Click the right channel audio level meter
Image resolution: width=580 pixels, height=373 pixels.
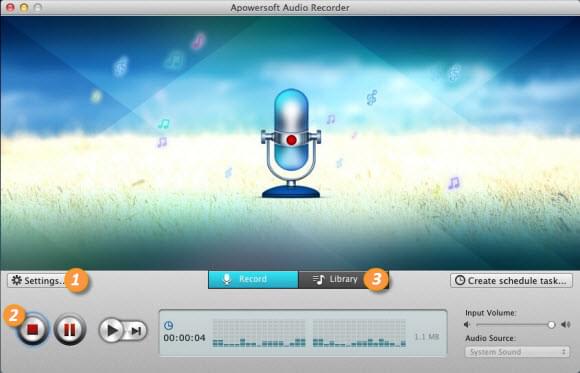[x=359, y=333]
